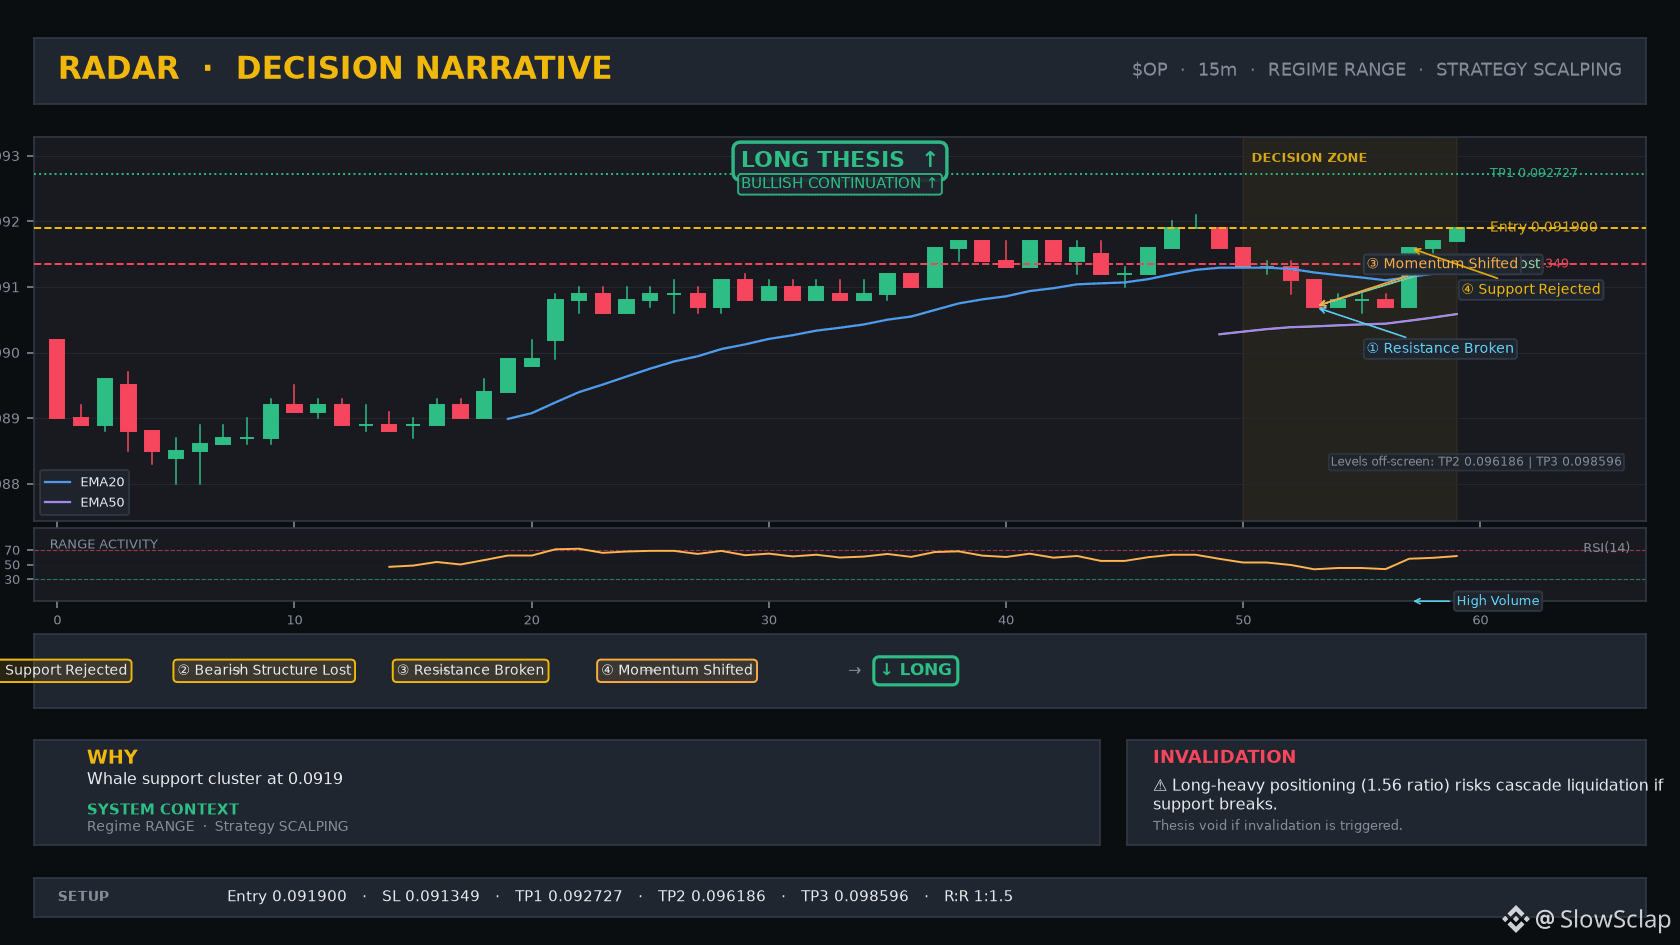Image resolution: width=1680 pixels, height=945 pixels.
Task: Click the TP1 0.092727 line label on the chart
Action: coord(1533,173)
